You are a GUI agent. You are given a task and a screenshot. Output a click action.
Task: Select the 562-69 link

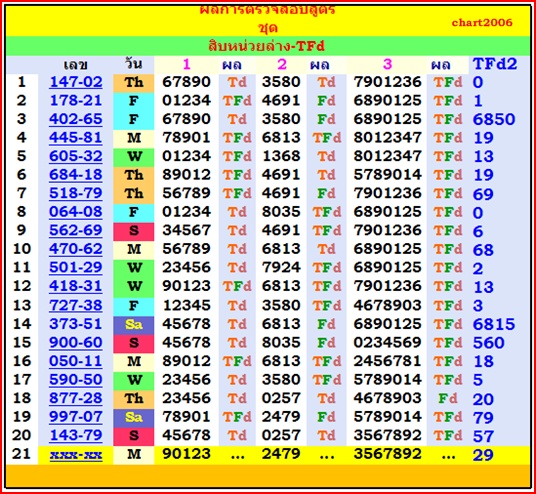pos(76,230)
